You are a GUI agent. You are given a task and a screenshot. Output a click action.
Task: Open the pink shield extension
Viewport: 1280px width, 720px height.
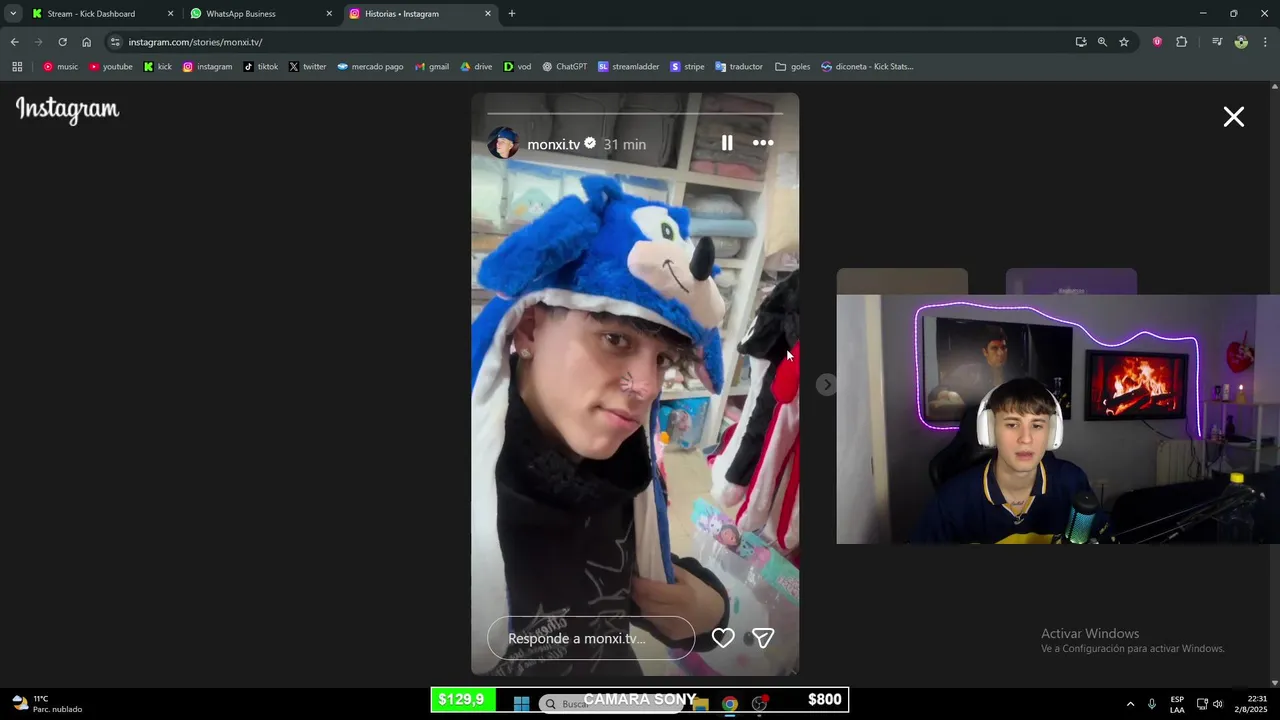pyautogui.click(x=1157, y=42)
